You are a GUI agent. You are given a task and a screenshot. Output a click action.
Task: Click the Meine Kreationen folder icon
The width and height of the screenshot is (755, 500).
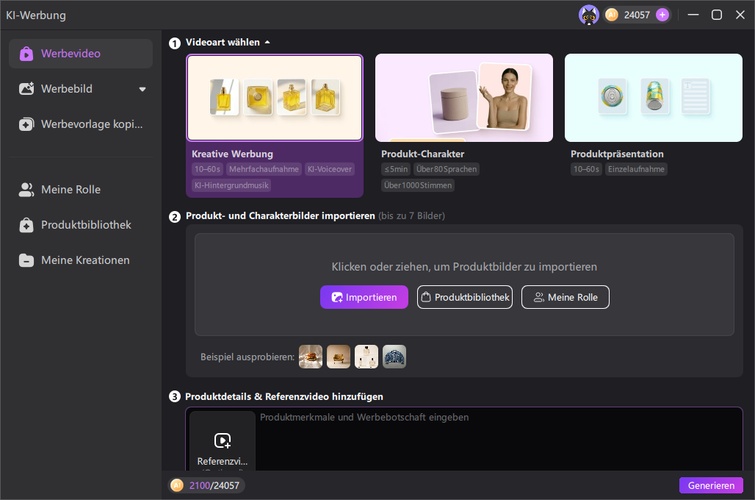pos(26,260)
